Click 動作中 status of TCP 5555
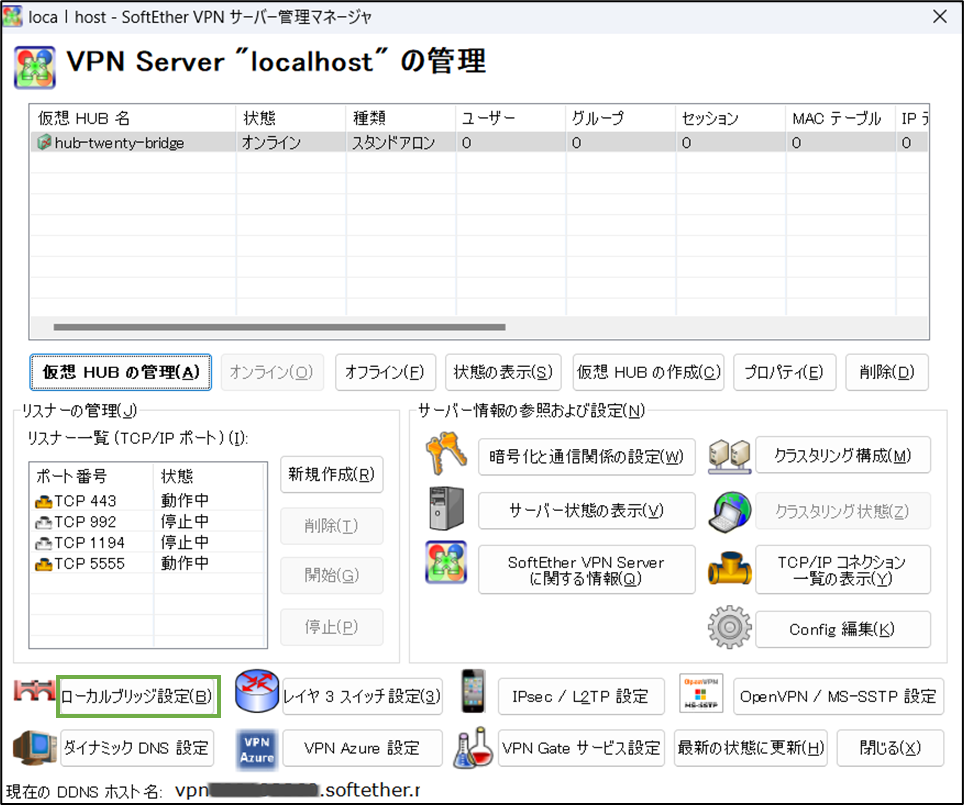This screenshot has width=964, height=805. 184,563
